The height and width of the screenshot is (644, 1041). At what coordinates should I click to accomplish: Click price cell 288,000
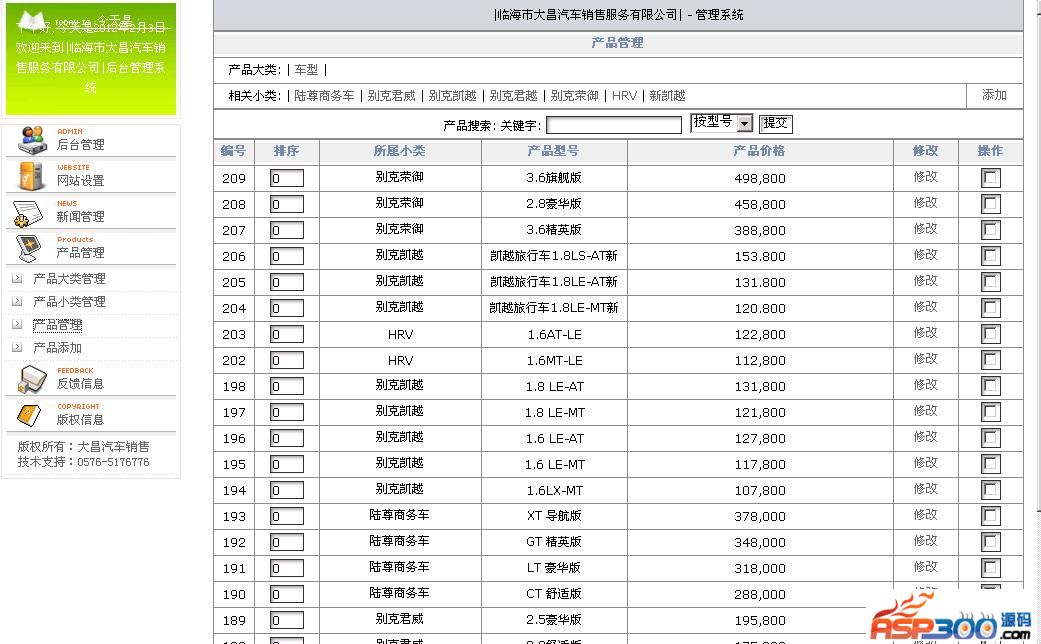point(760,595)
